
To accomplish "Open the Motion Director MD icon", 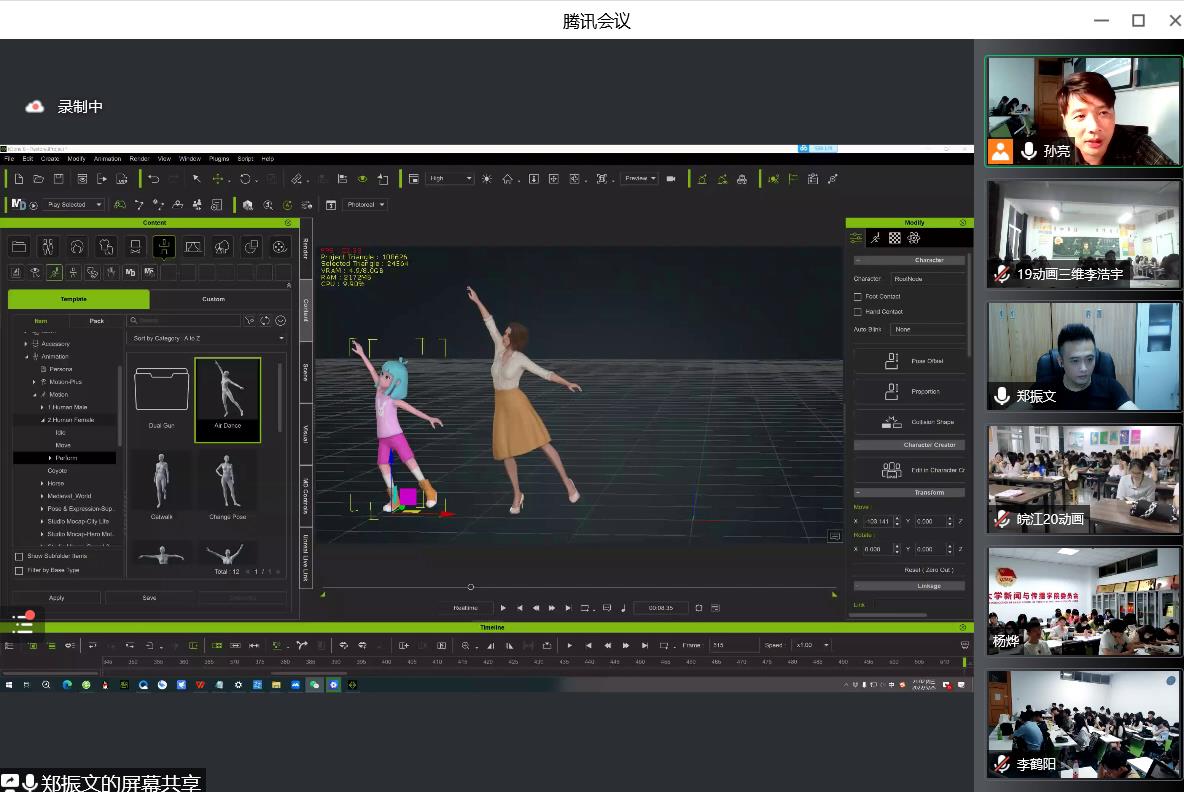I will pos(18,205).
